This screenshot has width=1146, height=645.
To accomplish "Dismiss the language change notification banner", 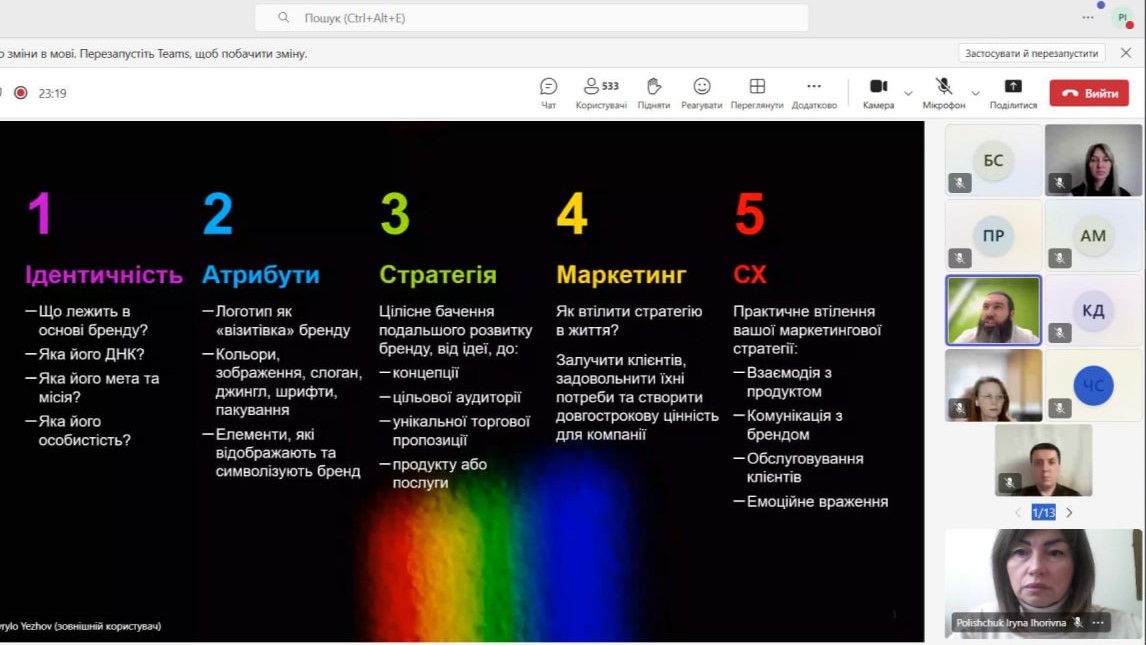I will coord(1126,53).
